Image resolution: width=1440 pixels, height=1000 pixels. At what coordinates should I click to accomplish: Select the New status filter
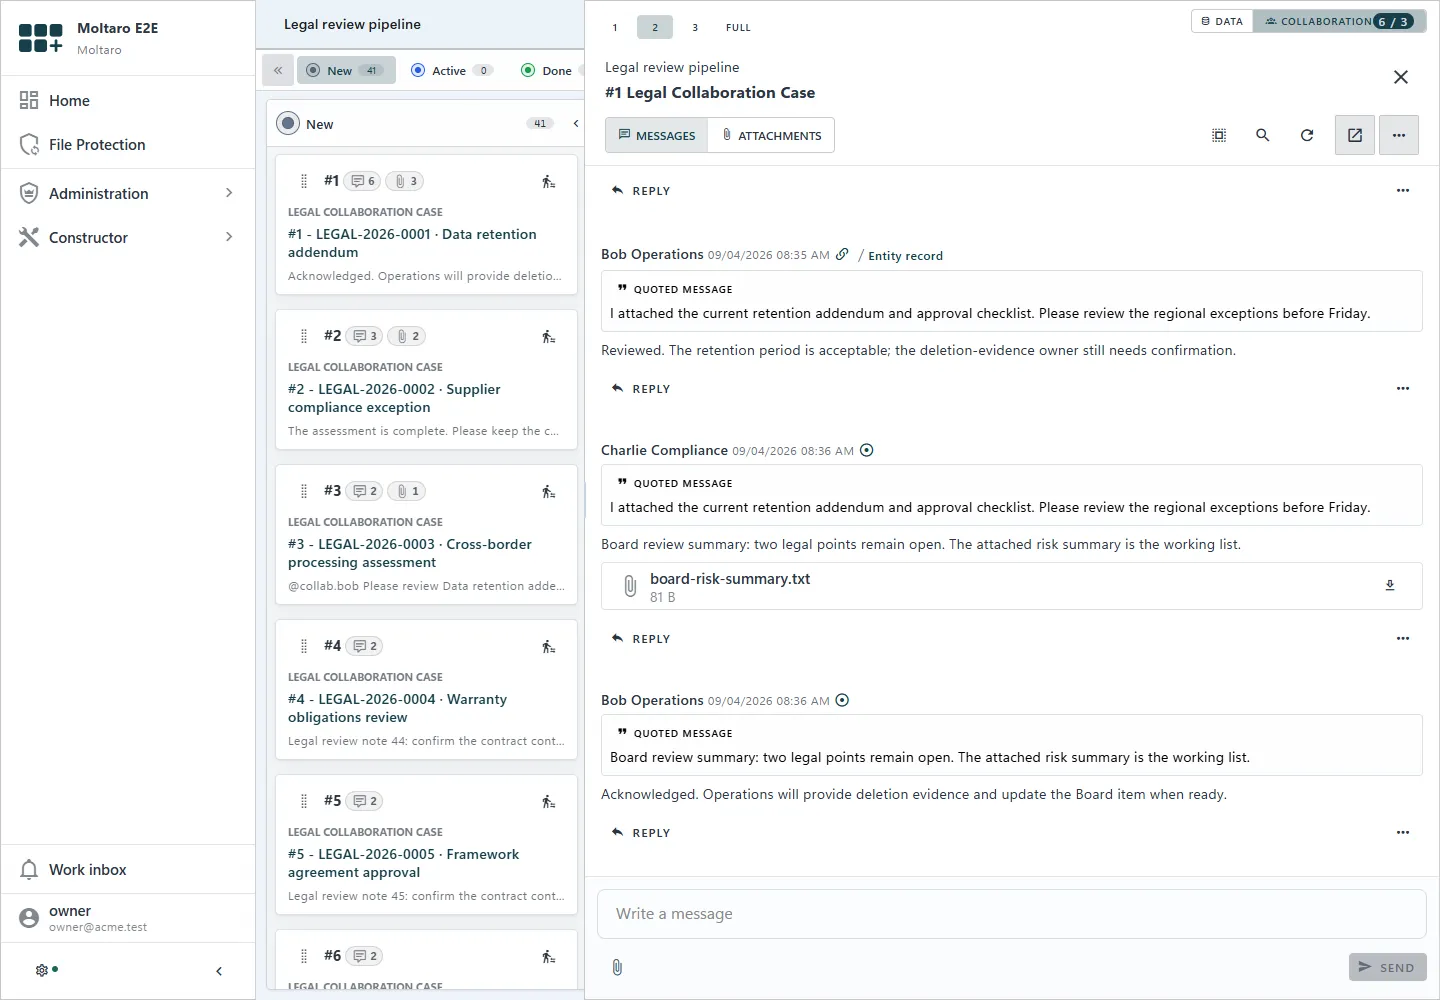(x=346, y=70)
